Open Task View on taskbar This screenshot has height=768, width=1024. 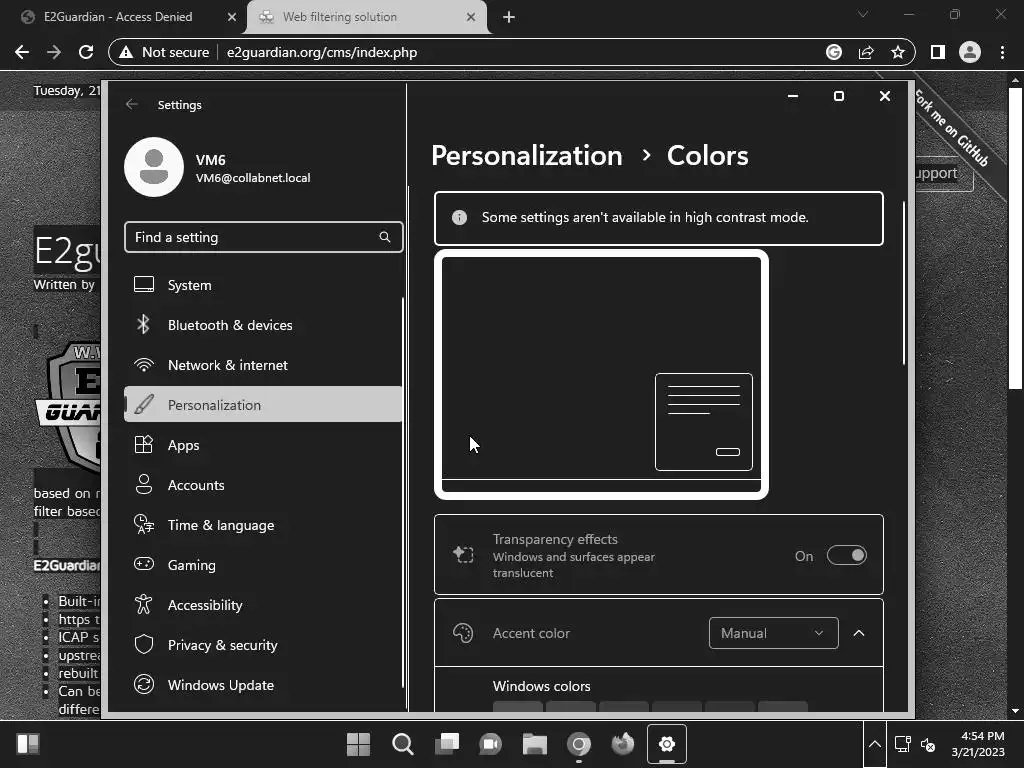pos(447,744)
